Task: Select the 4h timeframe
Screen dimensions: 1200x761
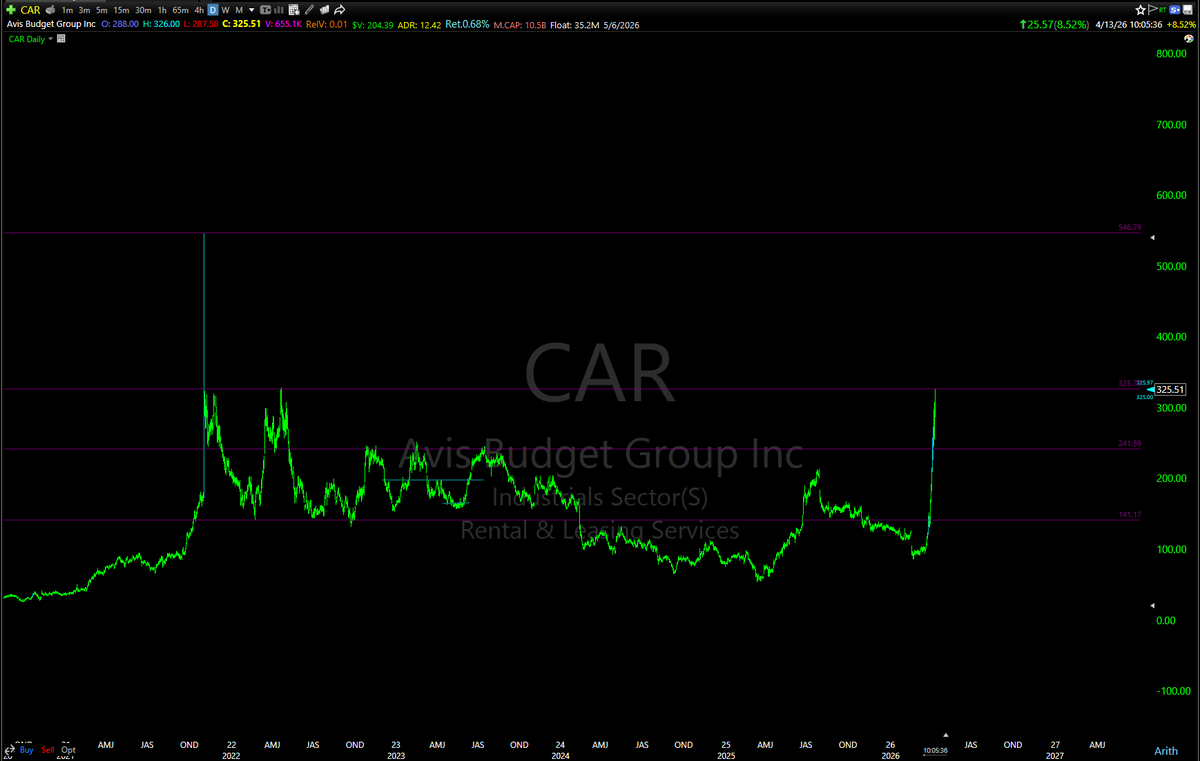Action: click(199, 10)
